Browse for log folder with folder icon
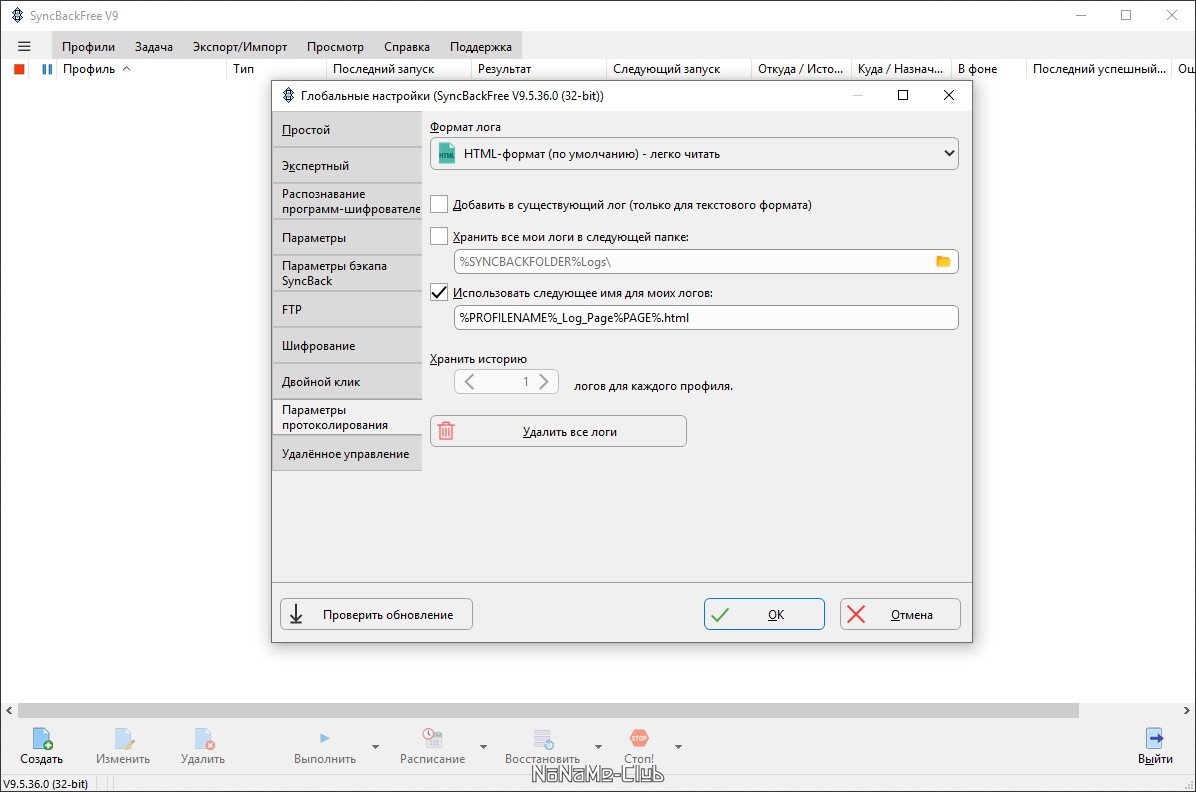The height and width of the screenshot is (792, 1196). pos(943,262)
